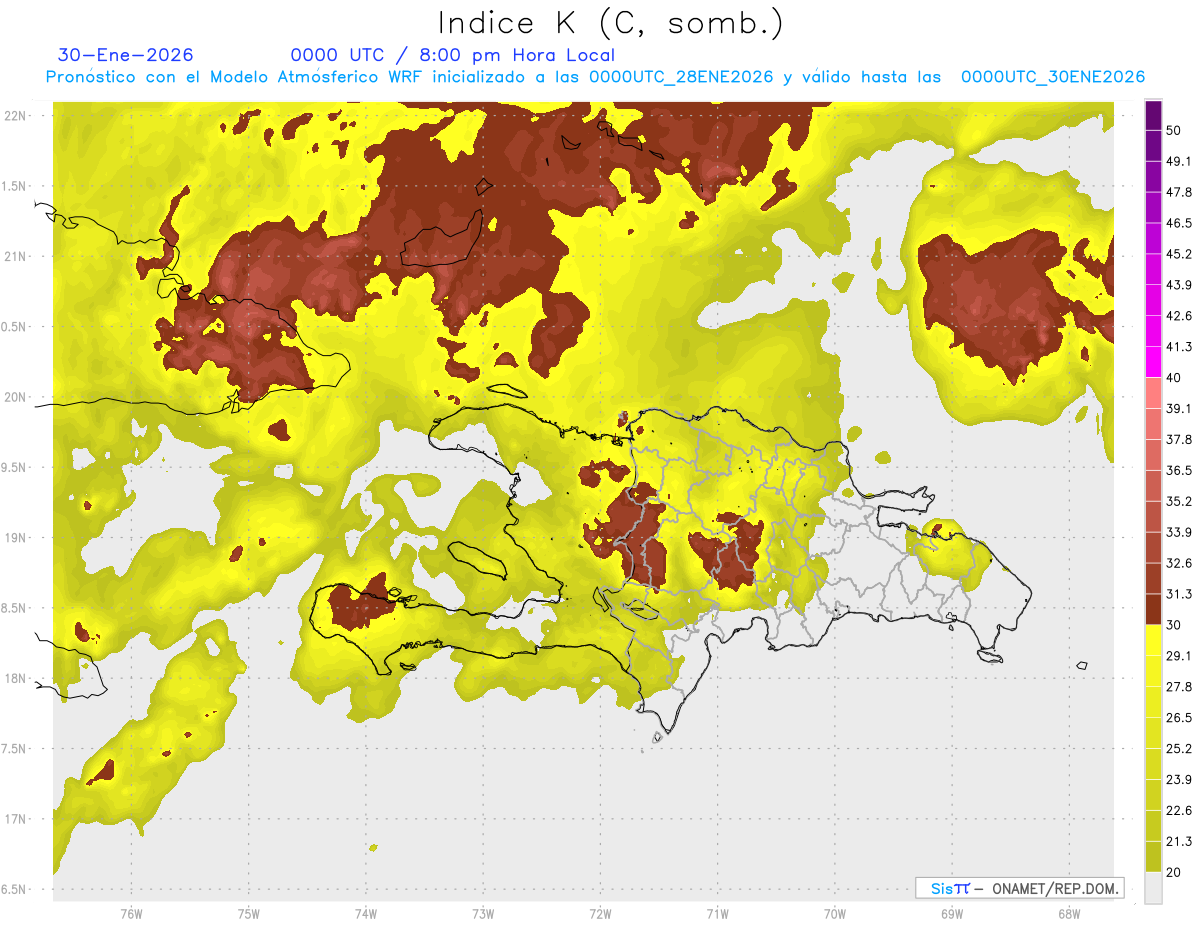The height and width of the screenshot is (927, 1200).
Task: Click the colorbar label "43.9"
Action: pyautogui.click(x=1179, y=285)
